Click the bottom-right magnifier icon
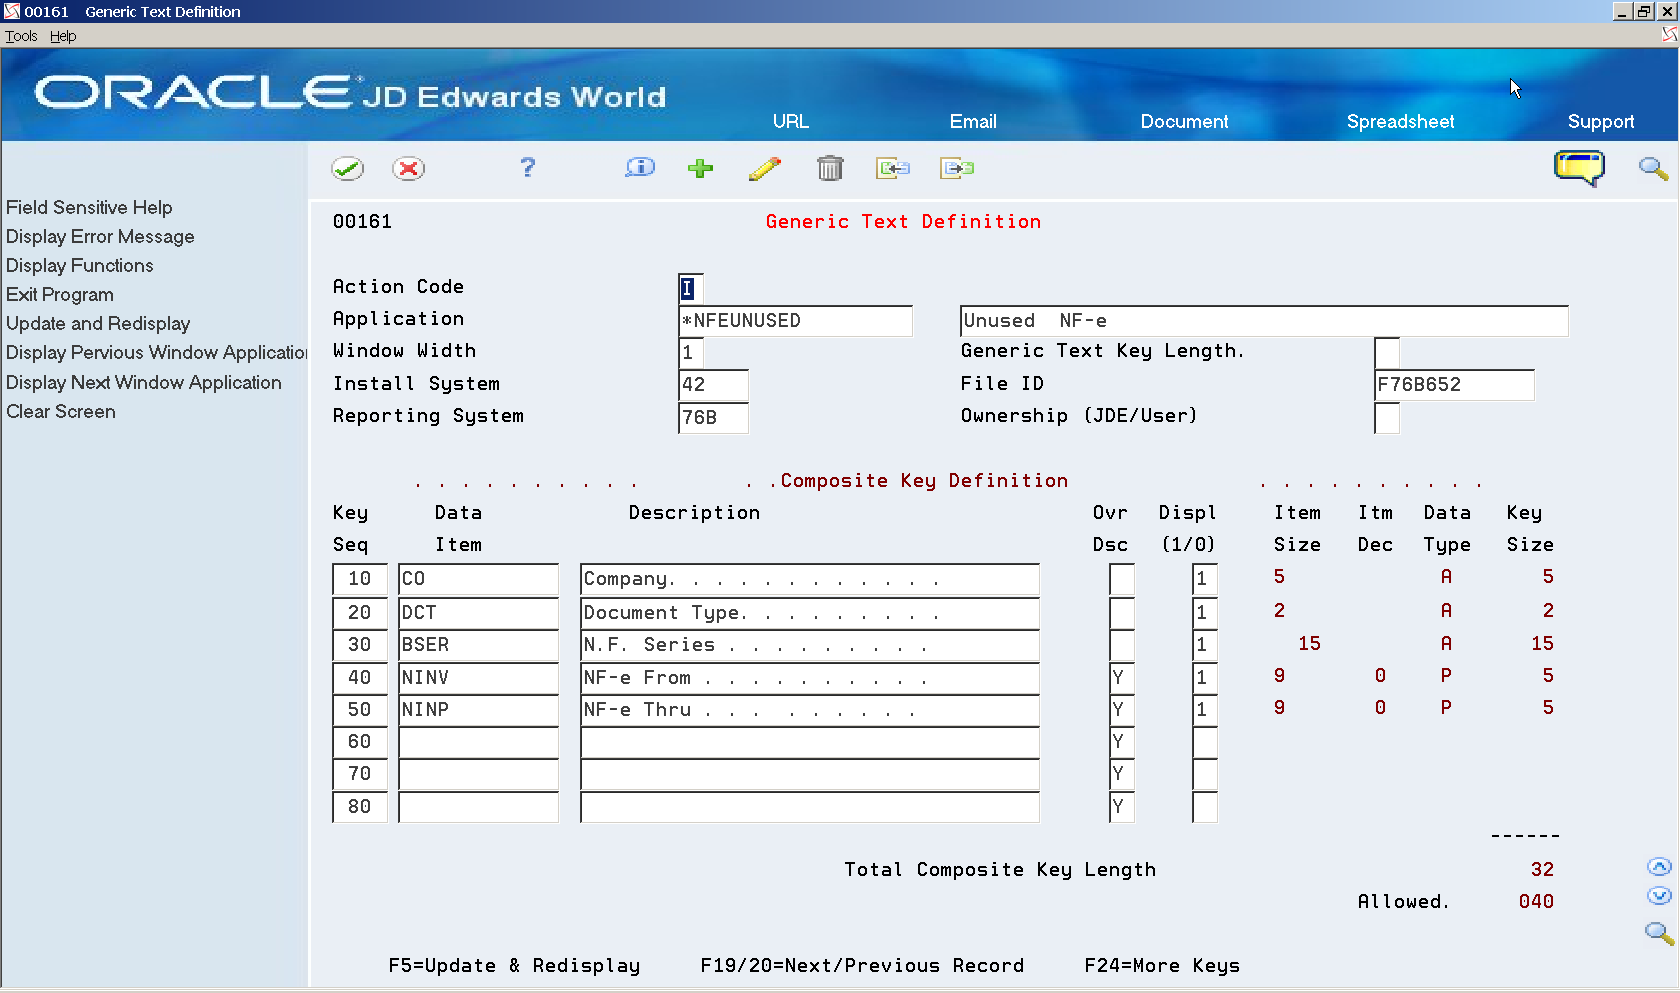The width and height of the screenshot is (1680, 993). click(x=1659, y=933)
